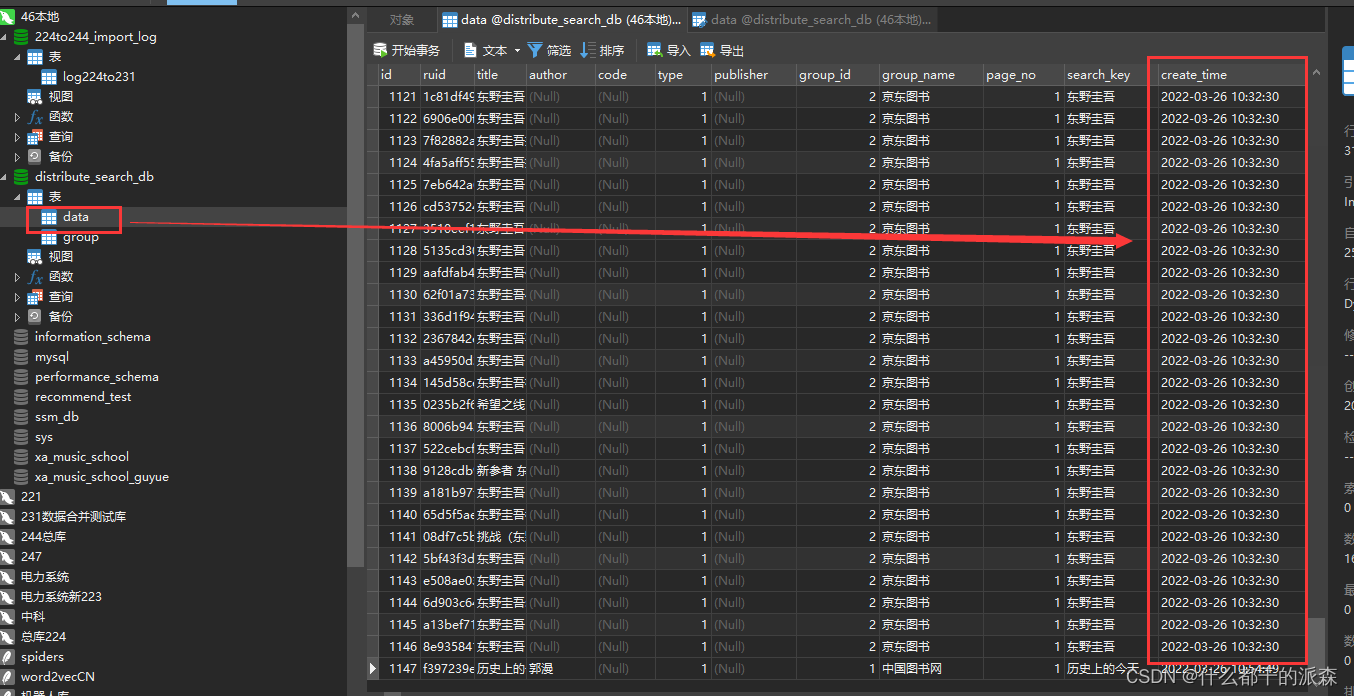1354x696 pixels.
Task: Open the log224to231 table
Action: point(89,76)
